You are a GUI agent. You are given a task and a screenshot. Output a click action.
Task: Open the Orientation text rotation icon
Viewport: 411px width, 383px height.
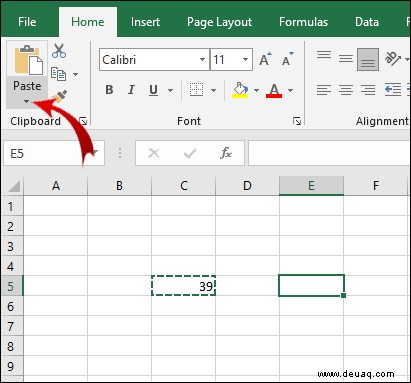click(x=393, y=59)
